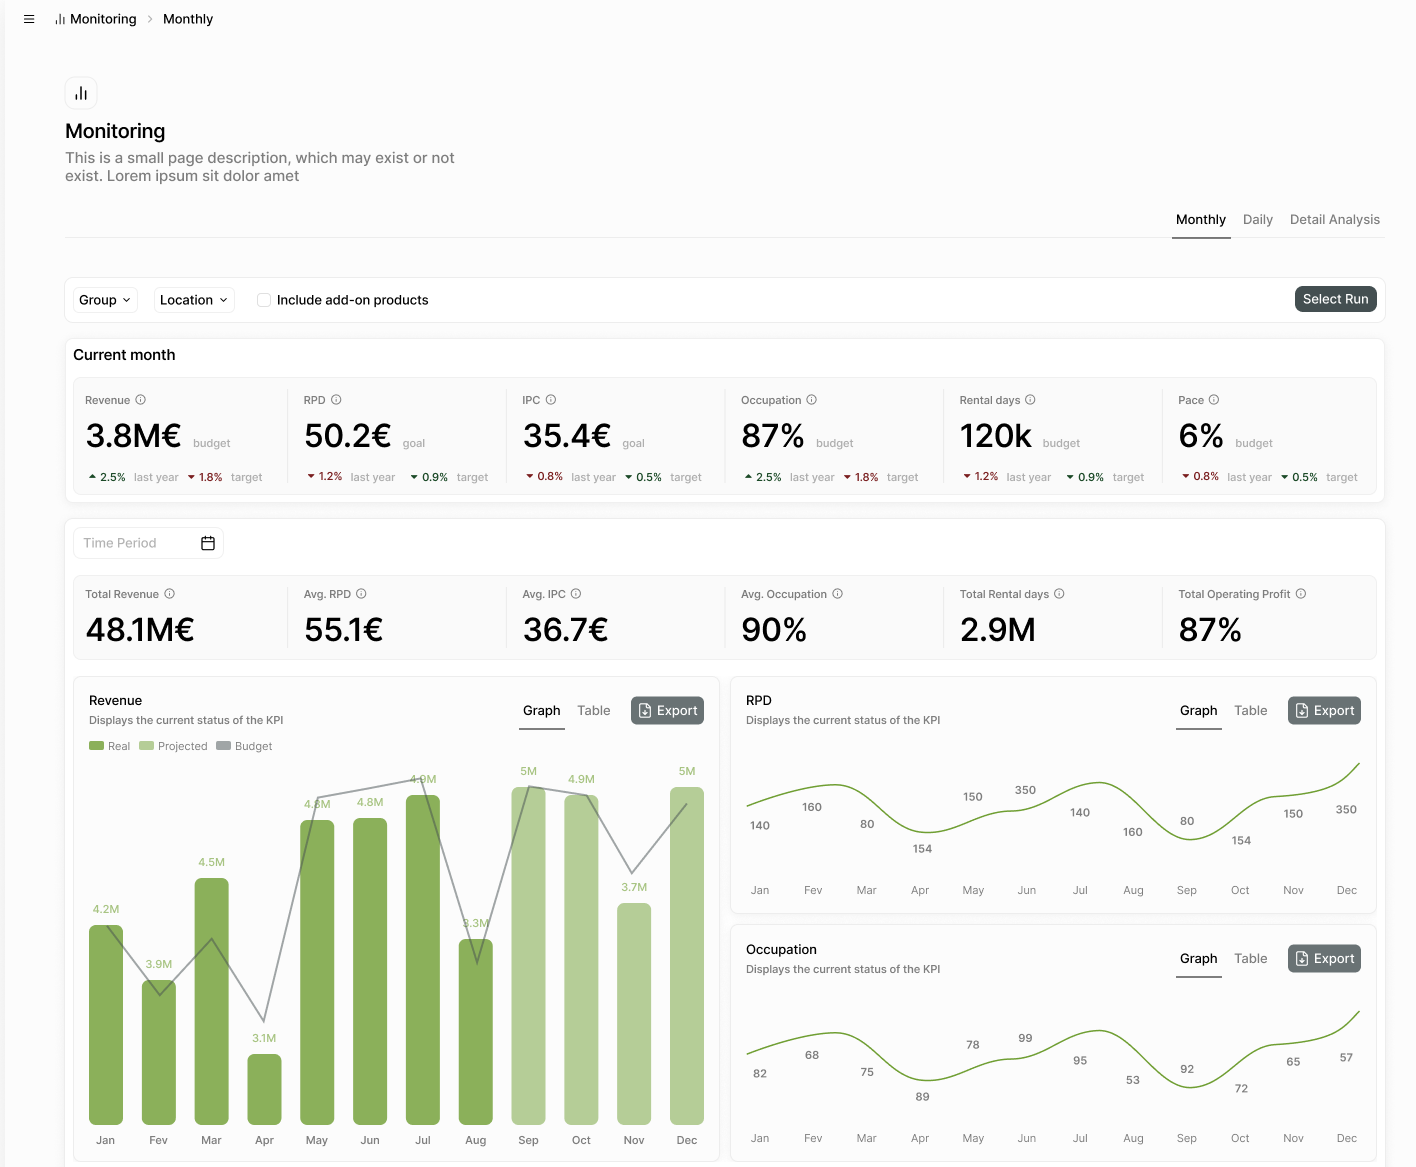Click the bar chart icon beside Monitoring breadcrumb
The height and width of the screenshot is (1167, 1416).
point(58,18)
